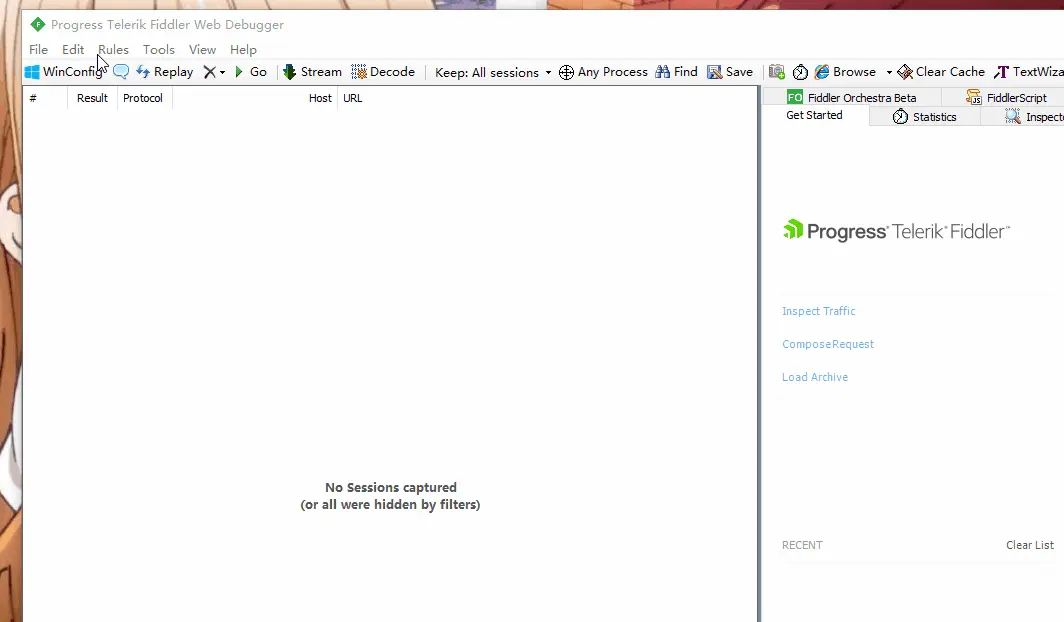Click the timer stopwatch icon
1064x622 pixels.
tap(801, 72)
